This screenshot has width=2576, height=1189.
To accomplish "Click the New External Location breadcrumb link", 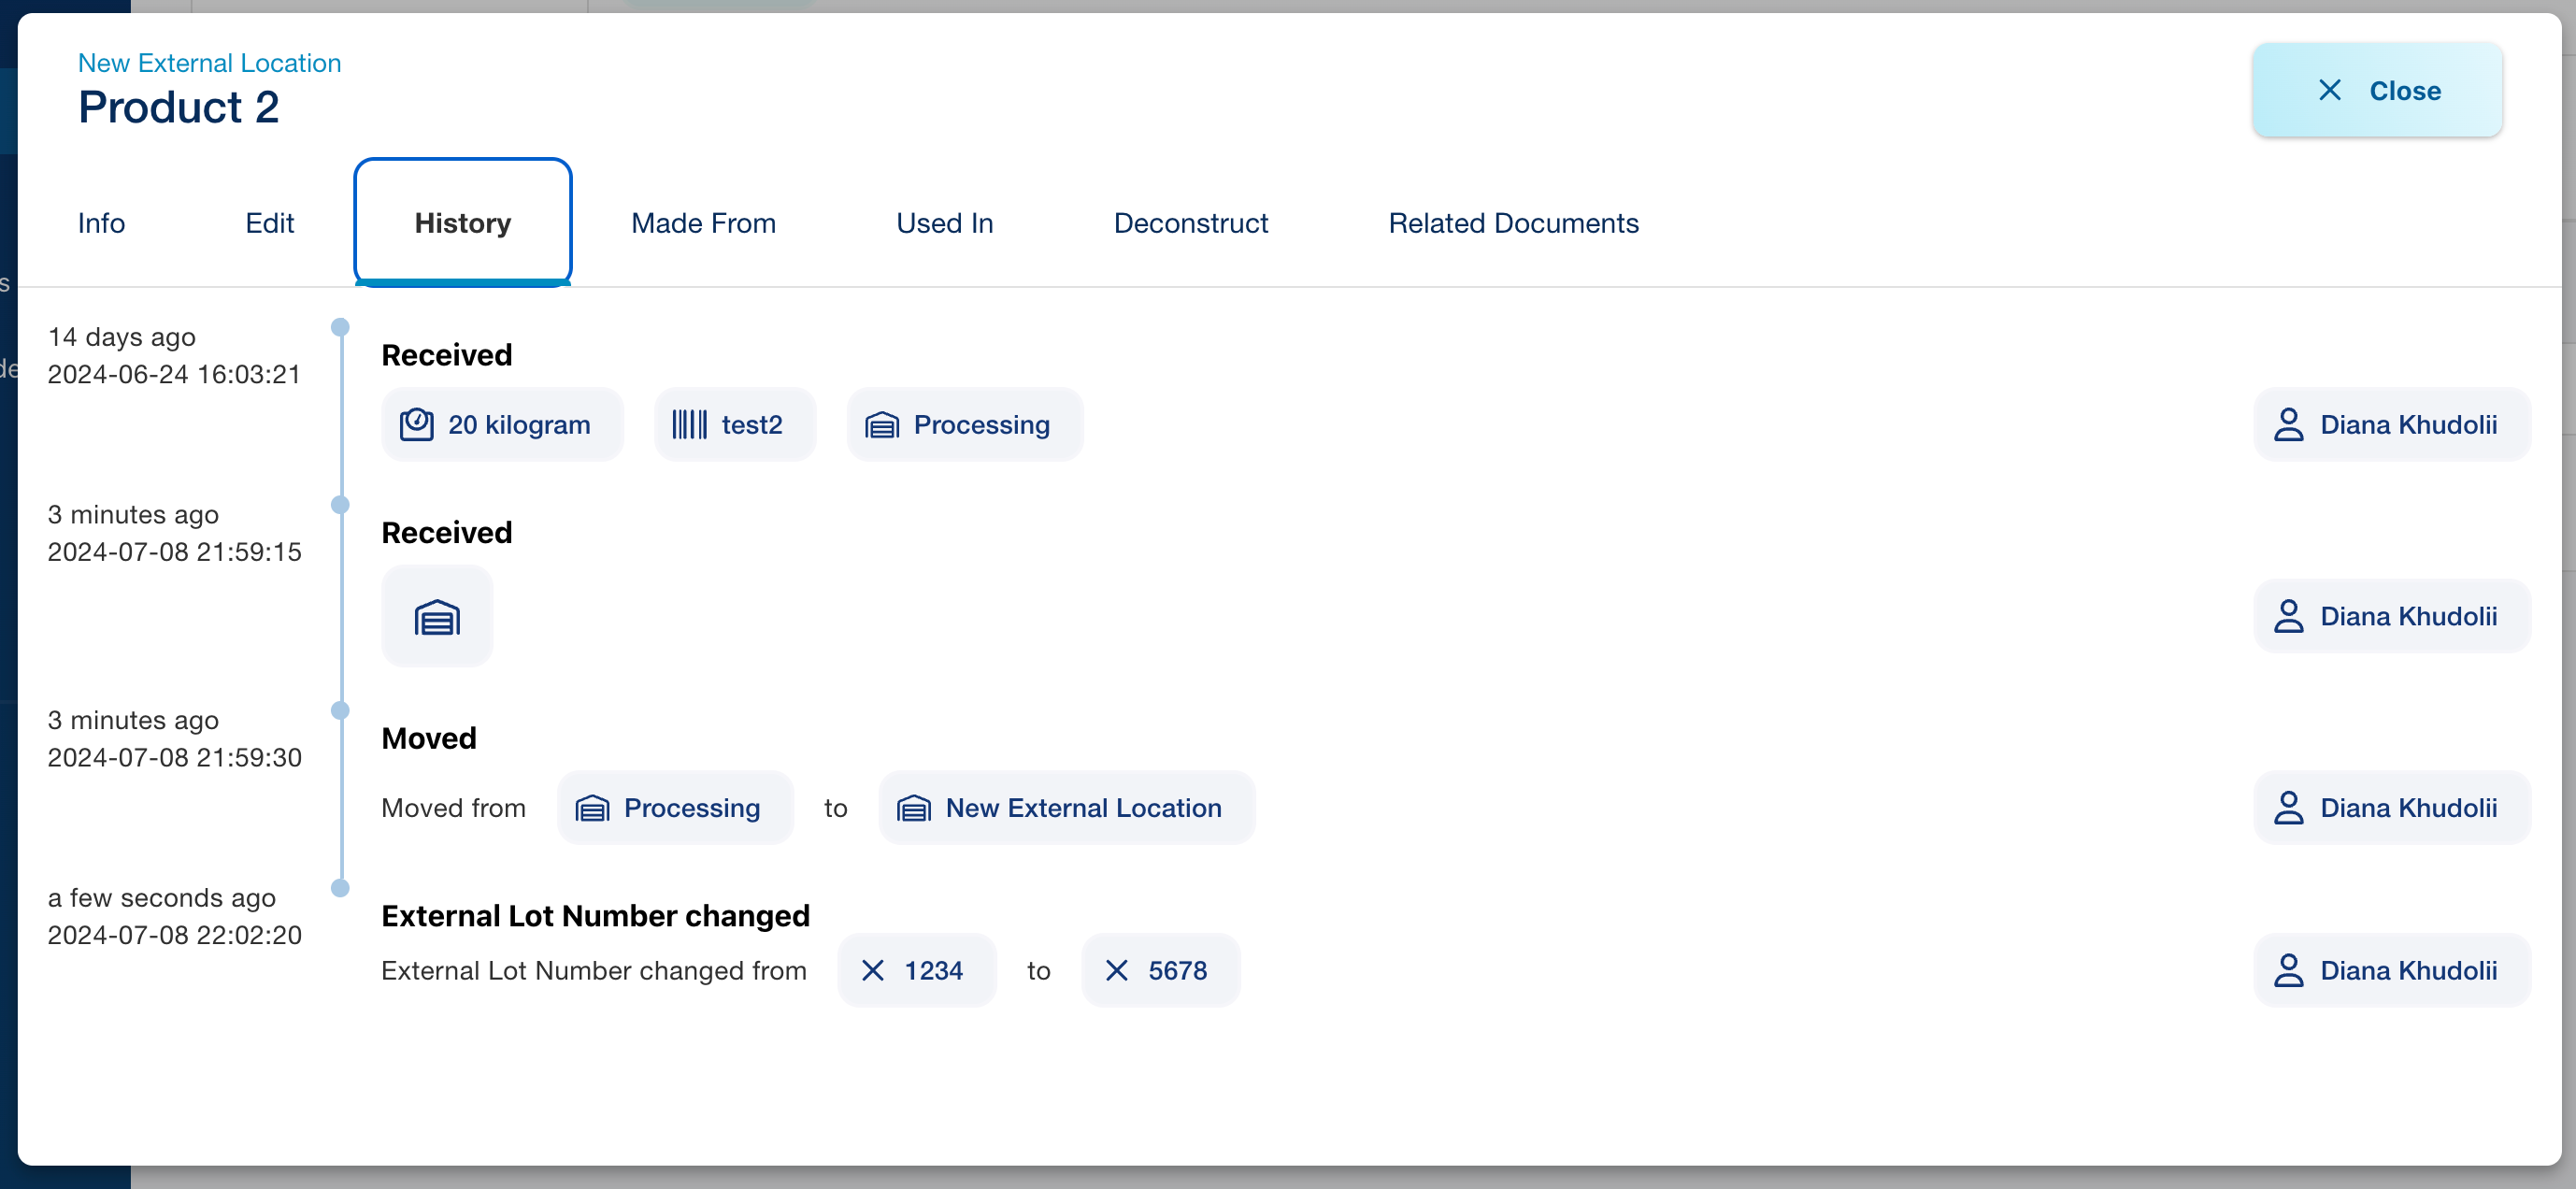I will [x=209, y=63].
